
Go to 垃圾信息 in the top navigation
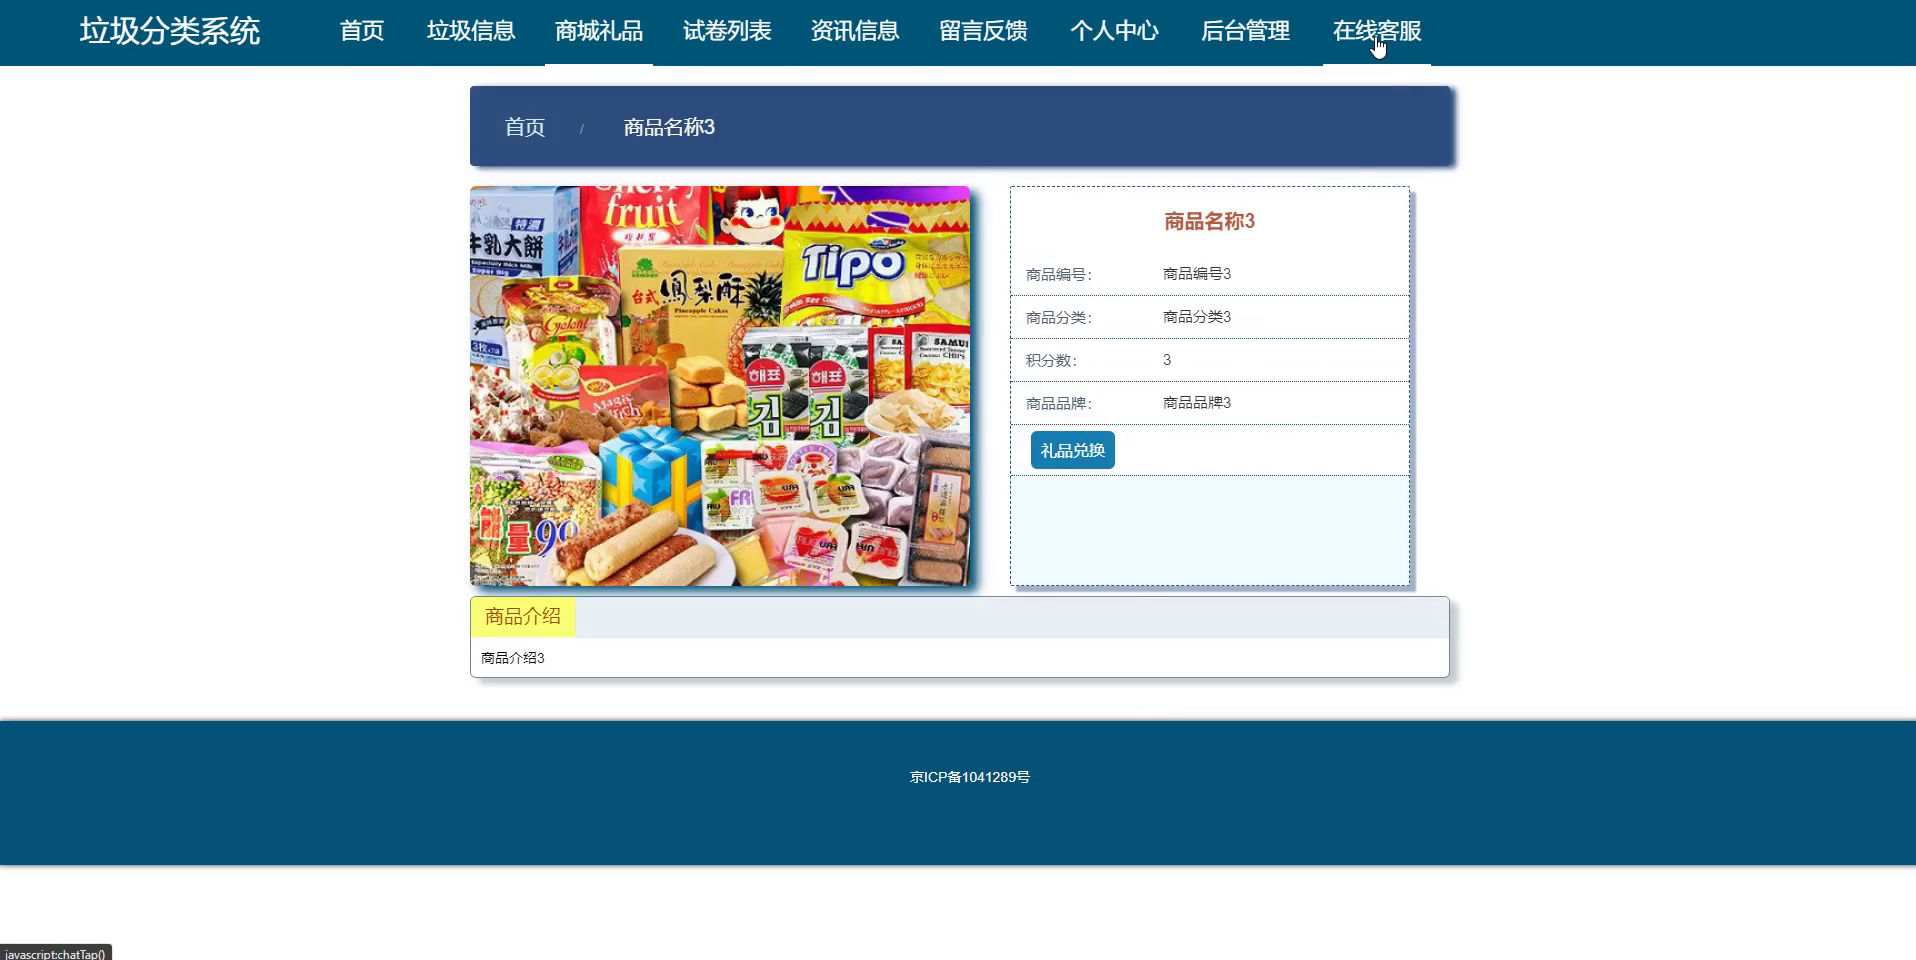[x=471, y=31]
